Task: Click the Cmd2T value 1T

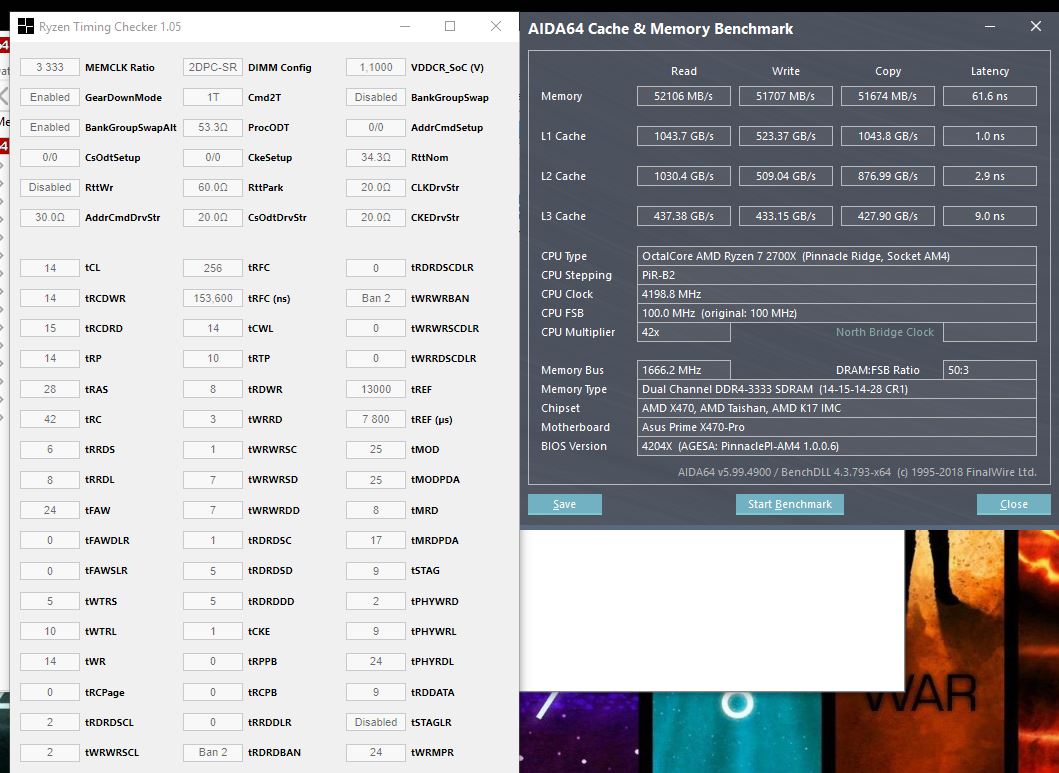Action: (x=213, y=97)
